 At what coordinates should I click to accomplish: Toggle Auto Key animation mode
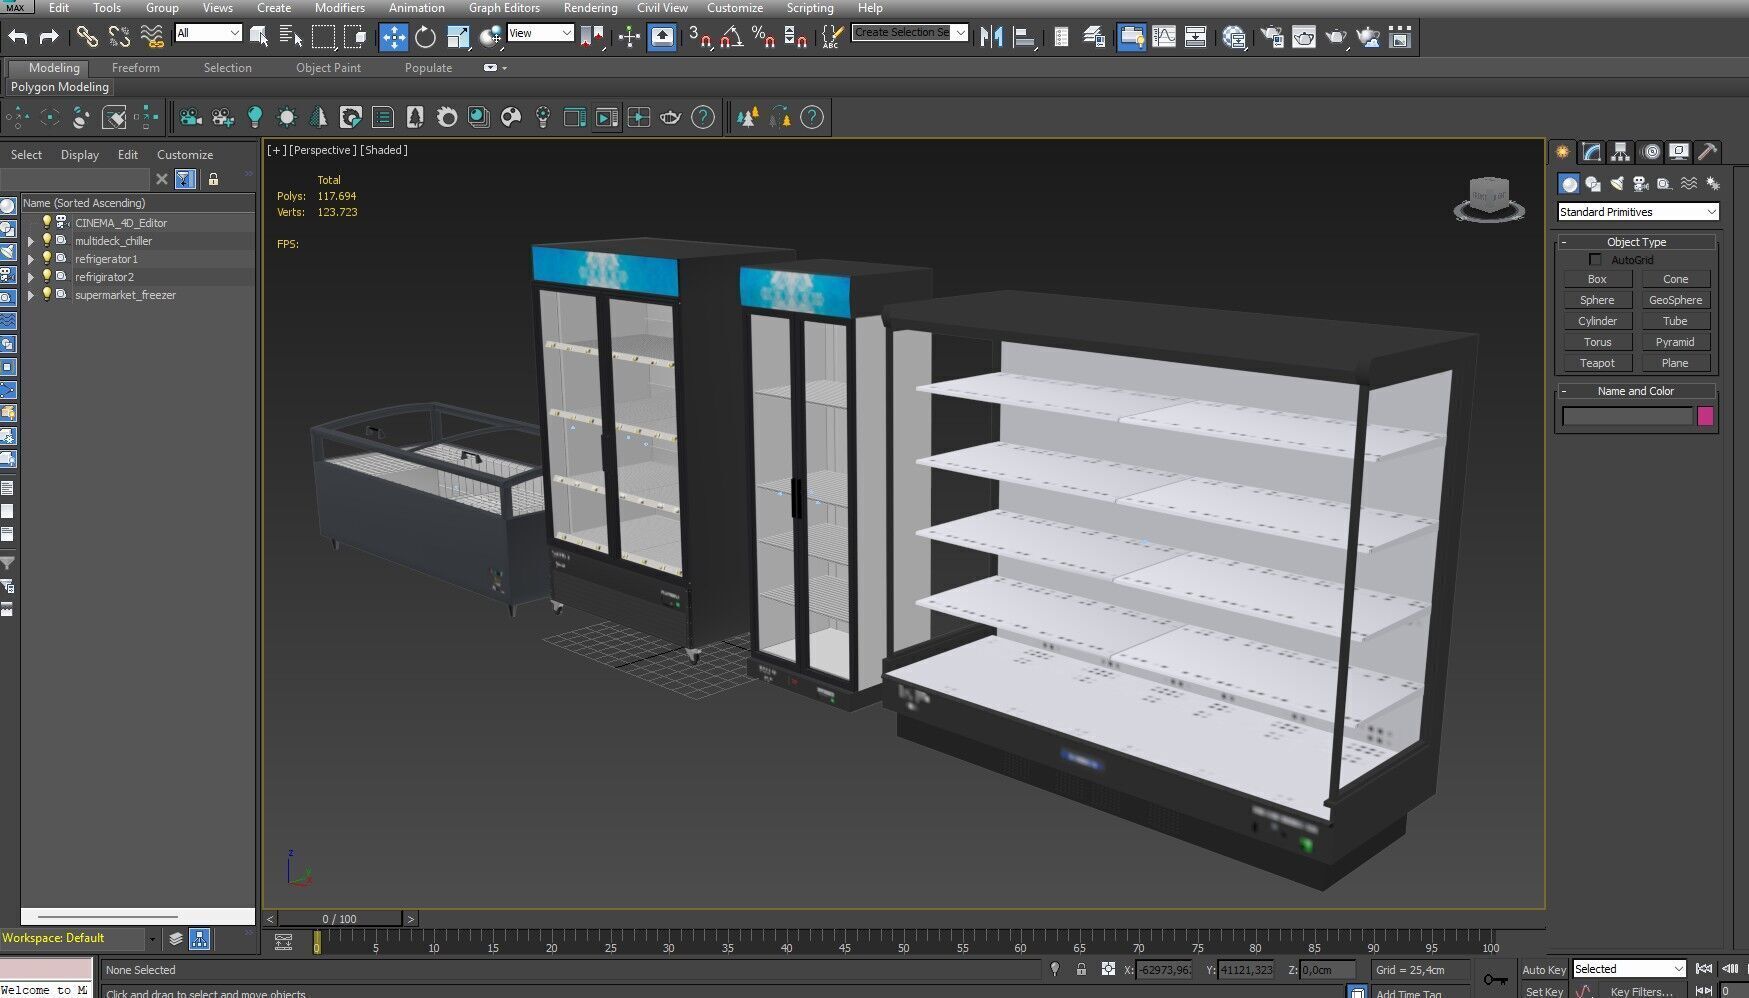(1543, 970)
